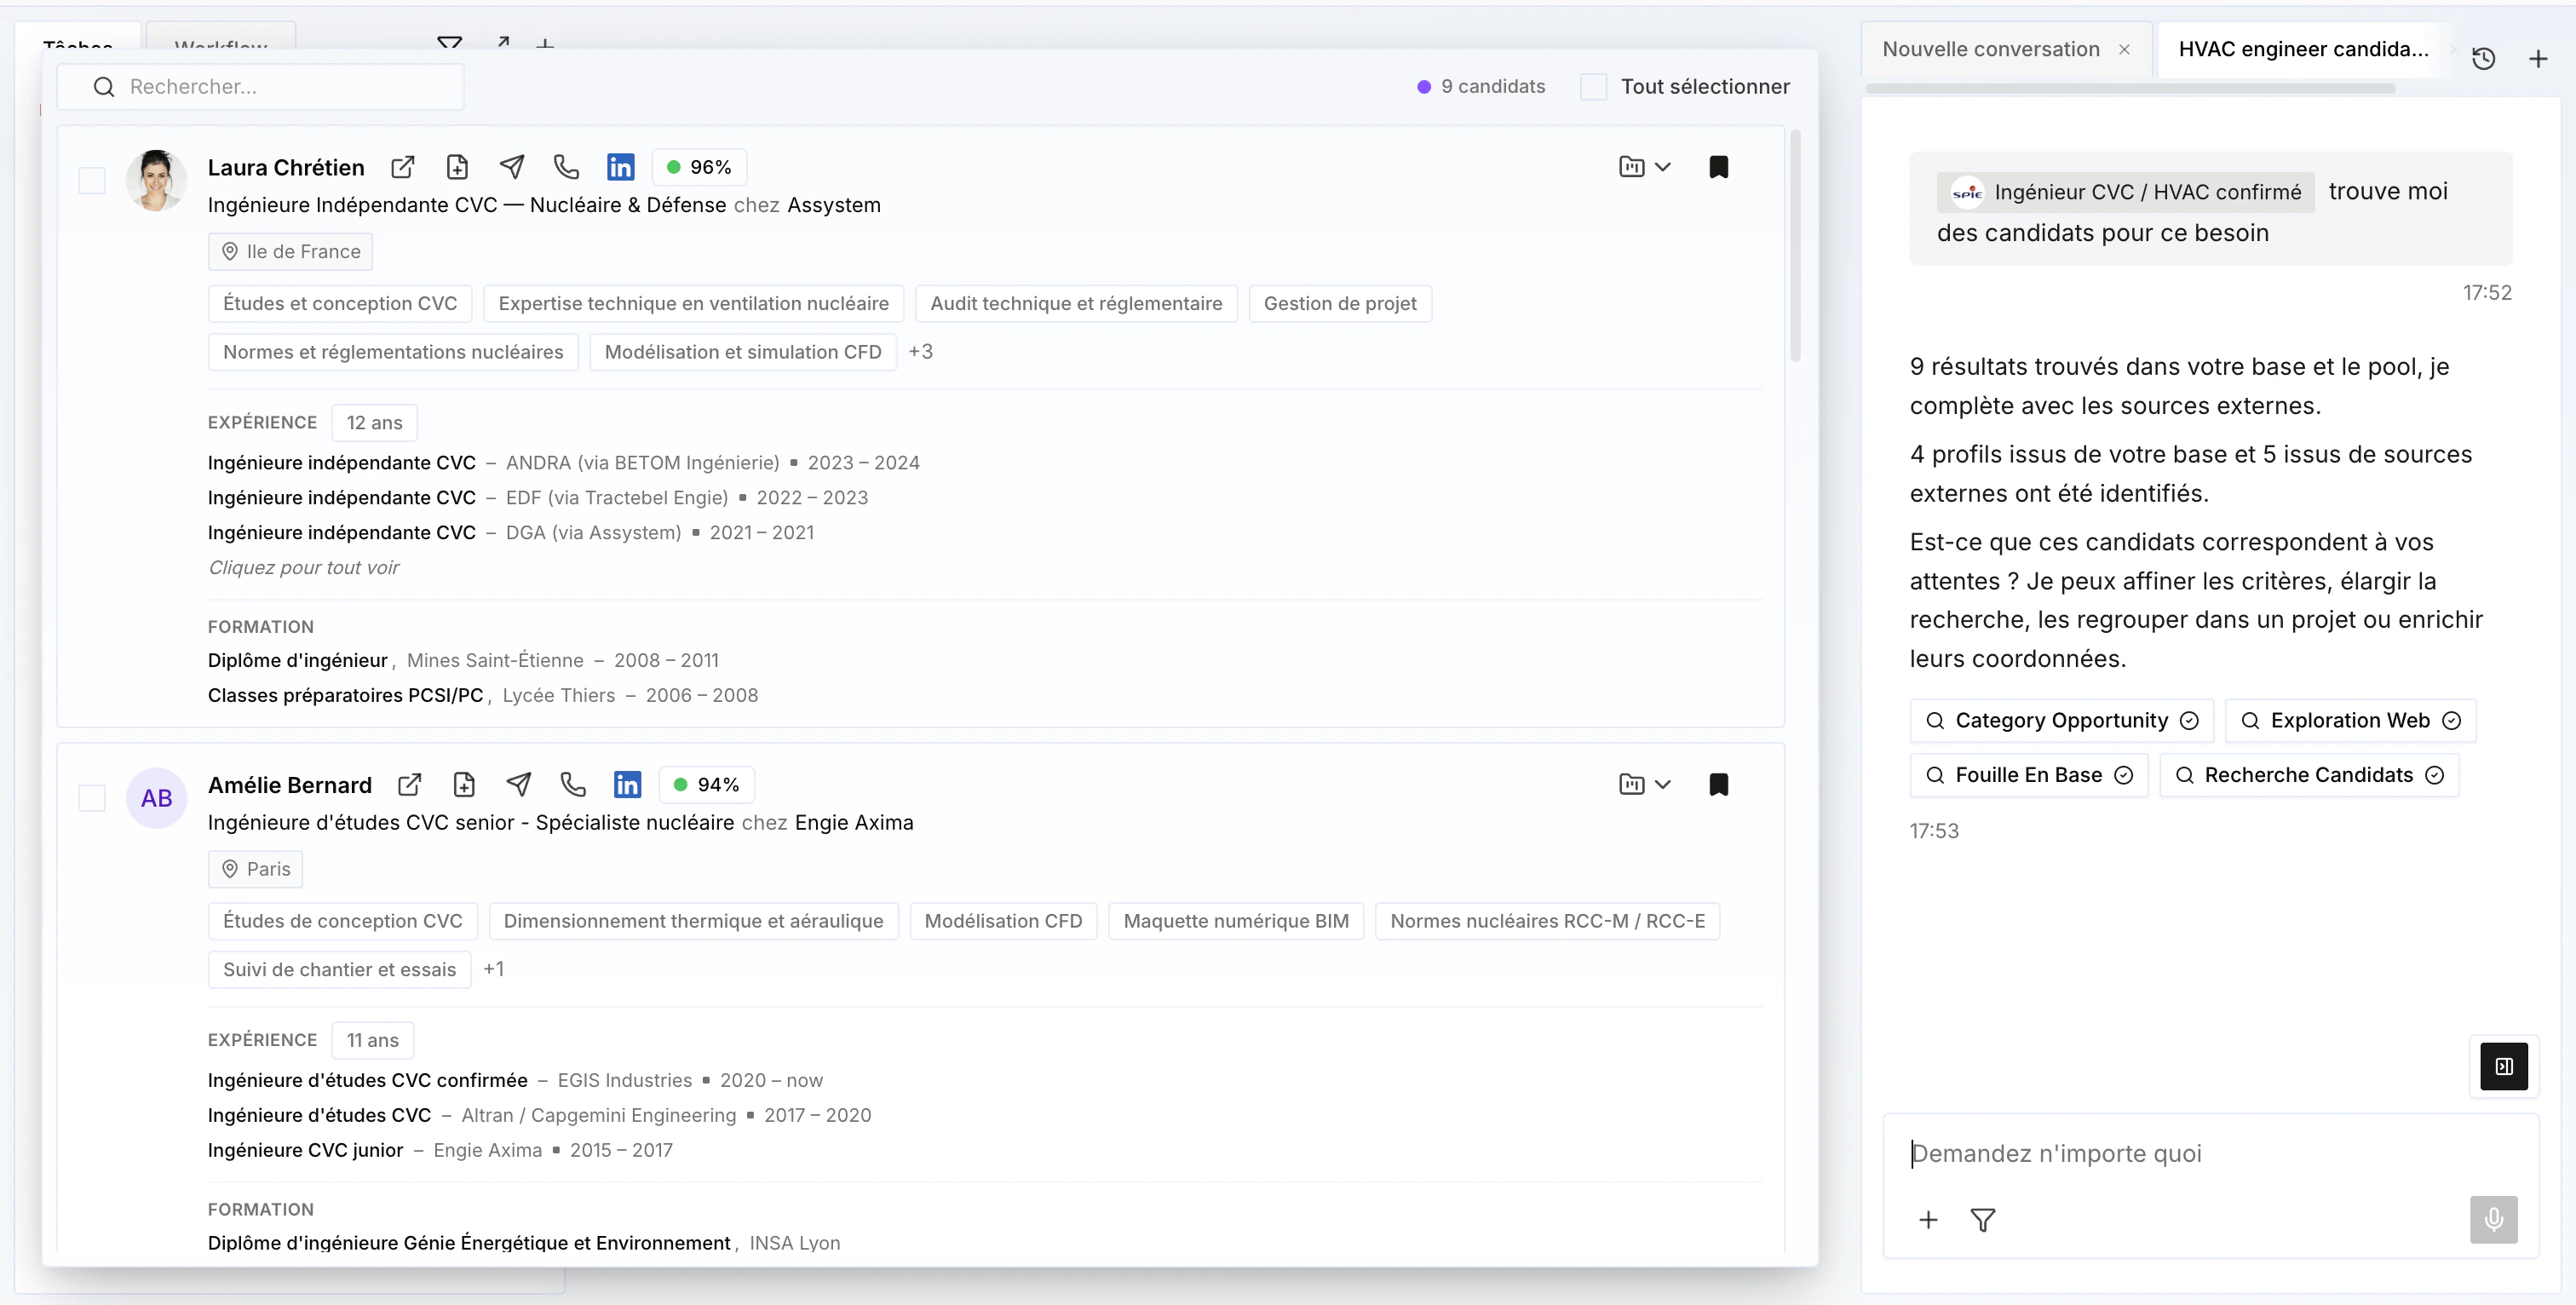Image resolution: width=2576 pixels, height=1305 pixels.
Task: Click Amélie Bernard name link
Action: (x=290, y=786)
